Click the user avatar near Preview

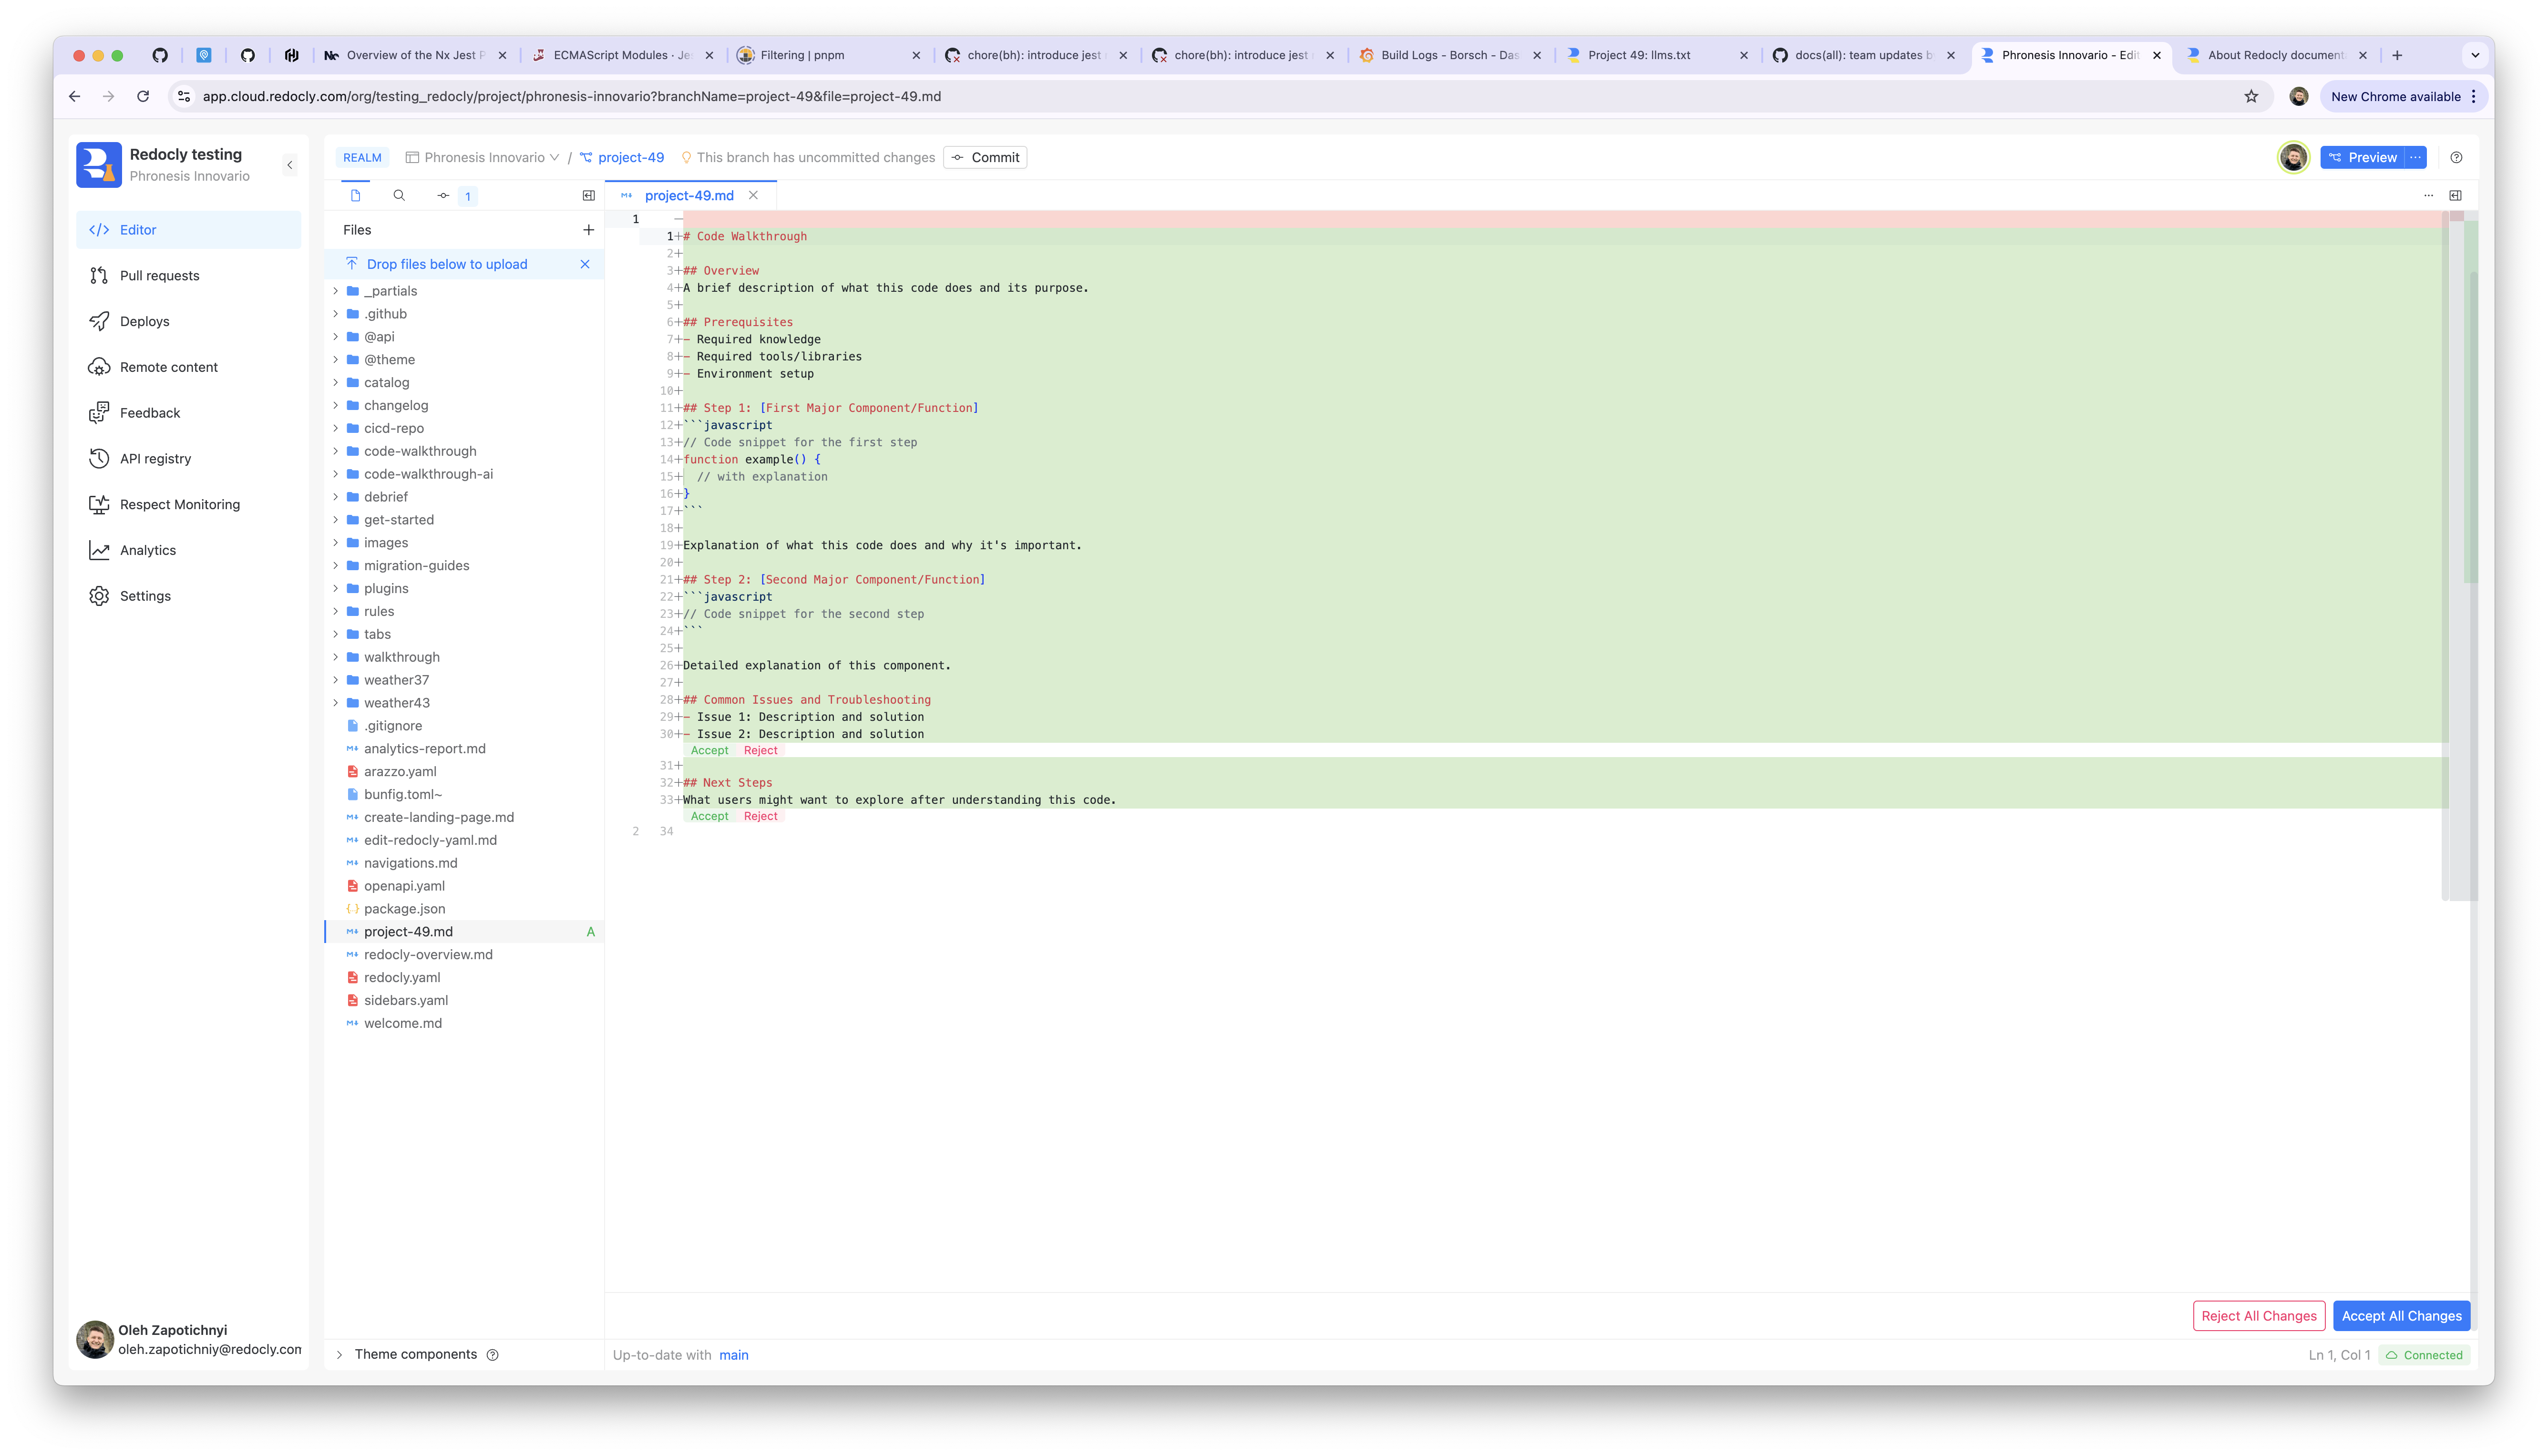pyautogui.click(x=2293, y=158)
